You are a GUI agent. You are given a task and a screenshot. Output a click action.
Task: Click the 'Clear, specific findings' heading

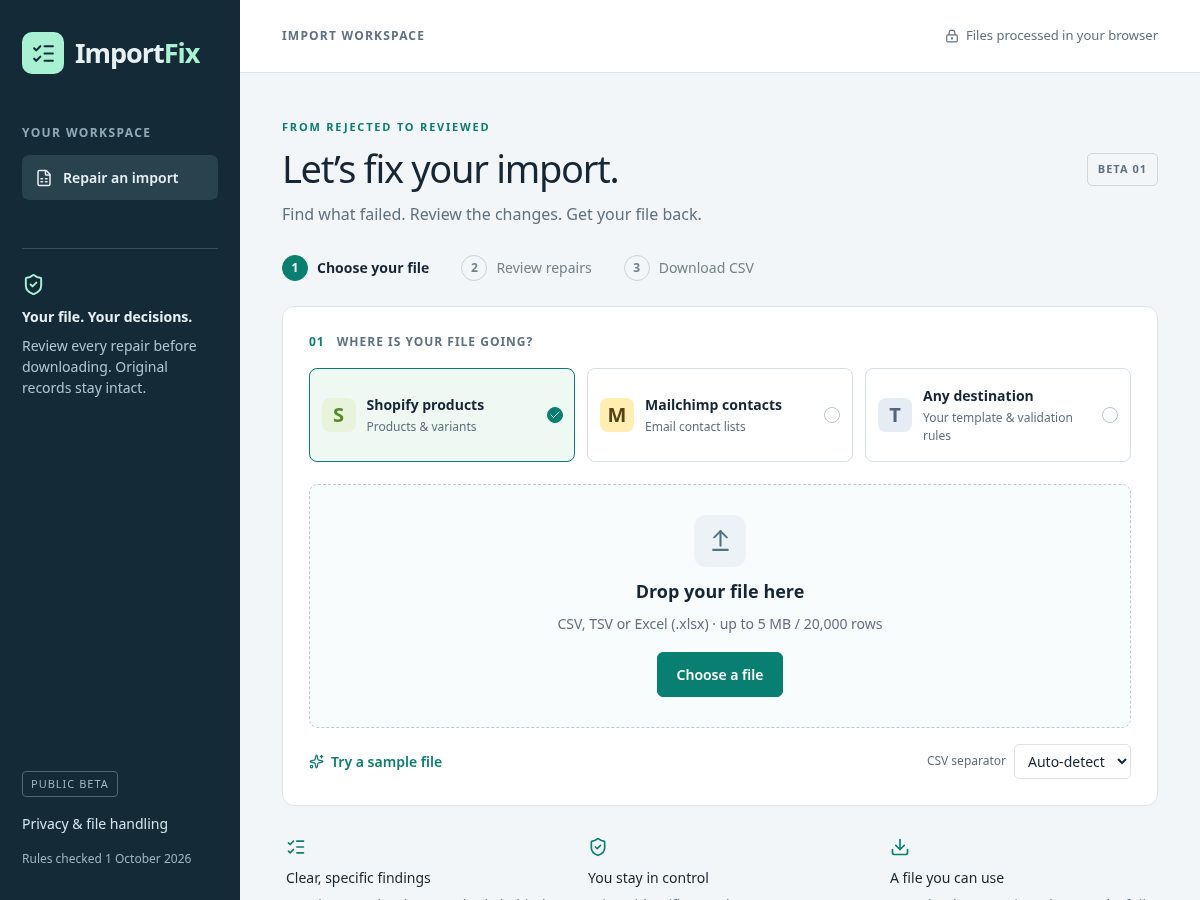[358, 878]
